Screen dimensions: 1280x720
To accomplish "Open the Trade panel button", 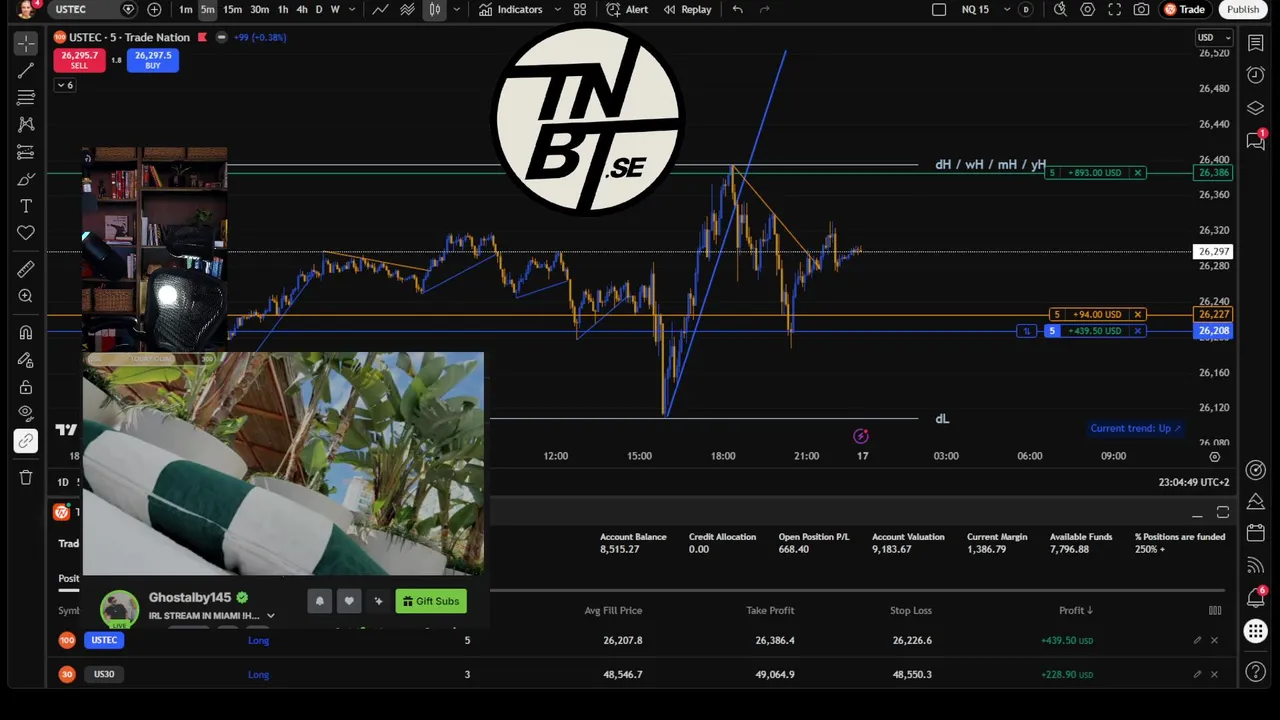I will click(1185, 9).
